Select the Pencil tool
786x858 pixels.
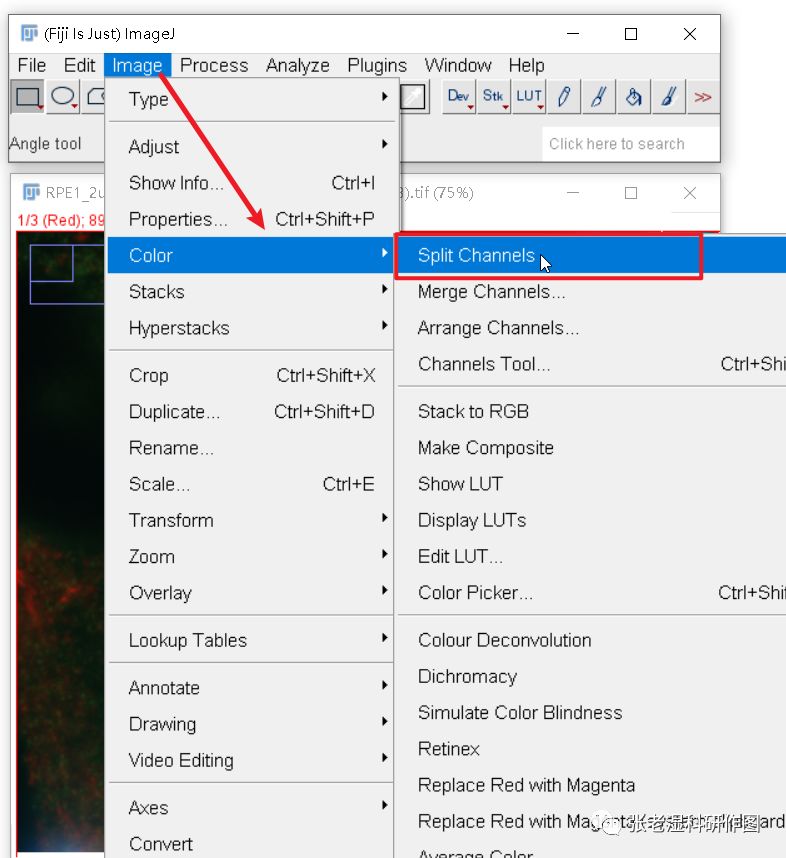564,97
